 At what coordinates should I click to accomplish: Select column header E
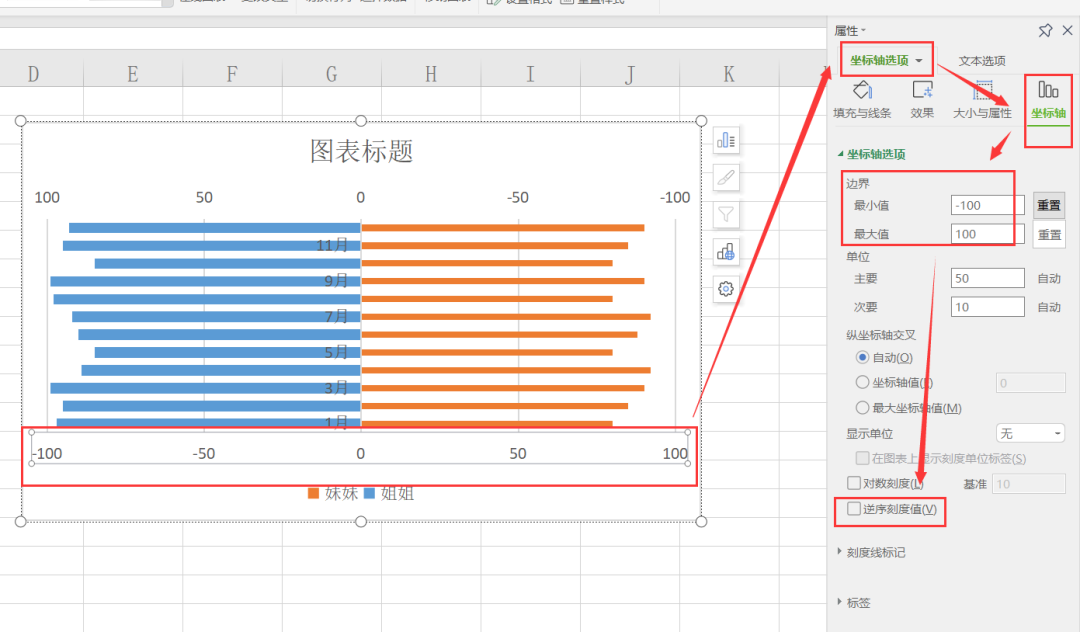[x=133, y=74]
